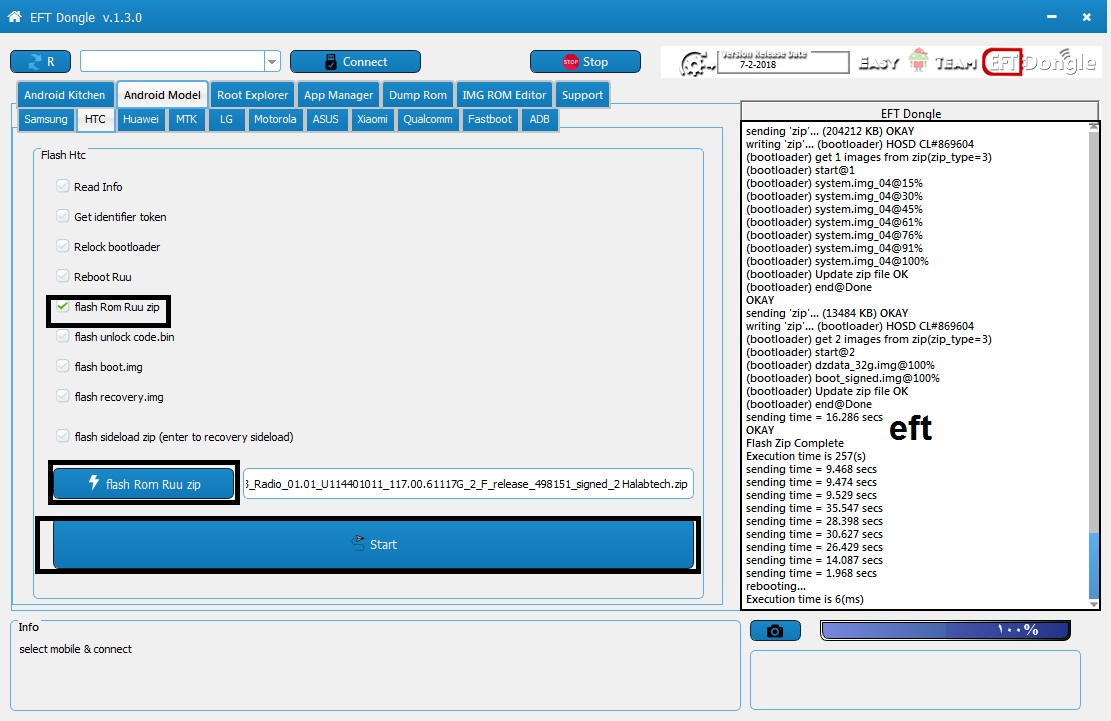Click the flash Rom Ruu zip browse button
Image resolution: width=1111 pixels, height=721 pixels.
(144, 484)
